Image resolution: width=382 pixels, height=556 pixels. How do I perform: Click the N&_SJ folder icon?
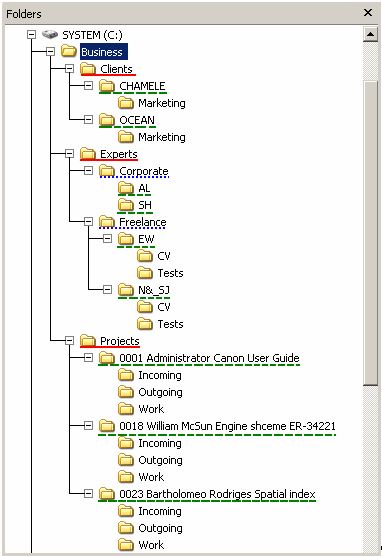(x=126, y=289)
